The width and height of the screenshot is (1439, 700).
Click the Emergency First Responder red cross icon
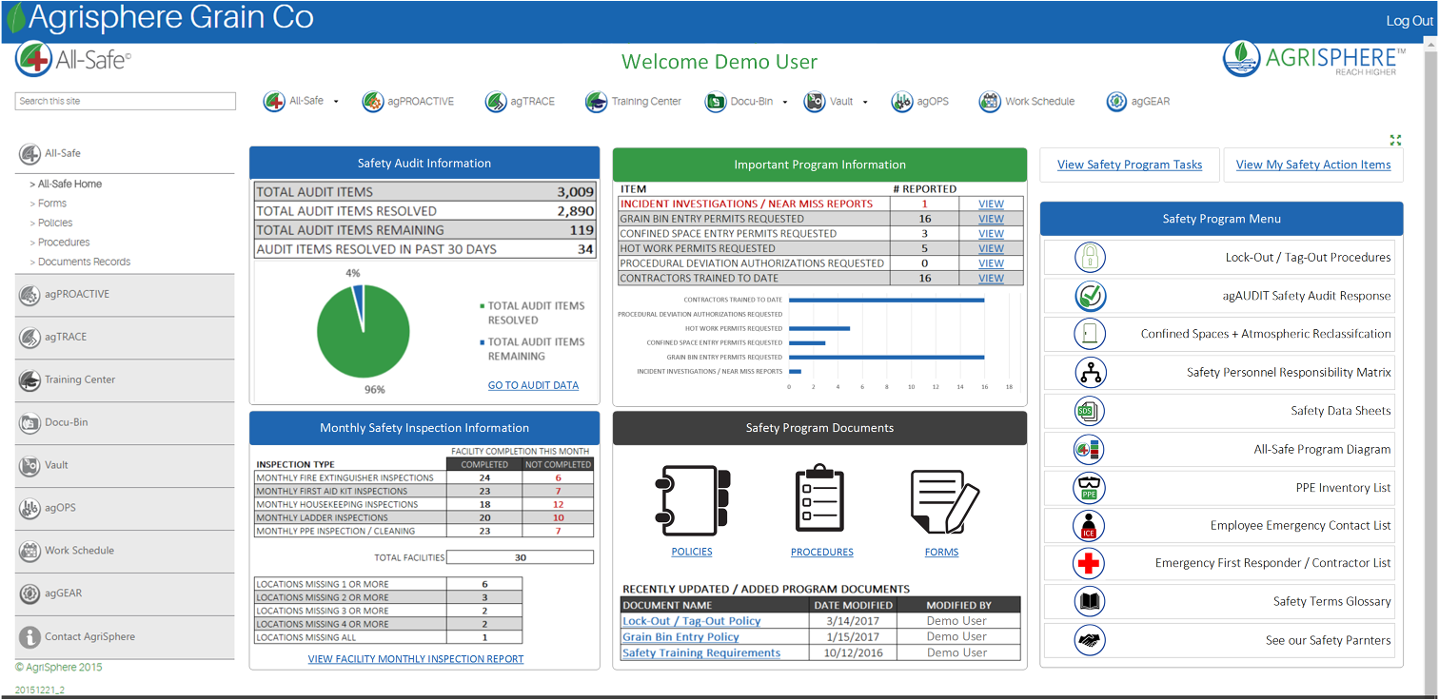(1089, 563)
